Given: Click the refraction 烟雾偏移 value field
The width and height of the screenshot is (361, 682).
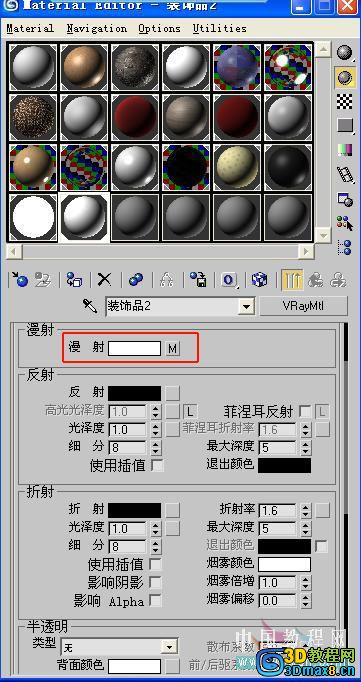Looking at the screenshot, I should click(278, 601).
